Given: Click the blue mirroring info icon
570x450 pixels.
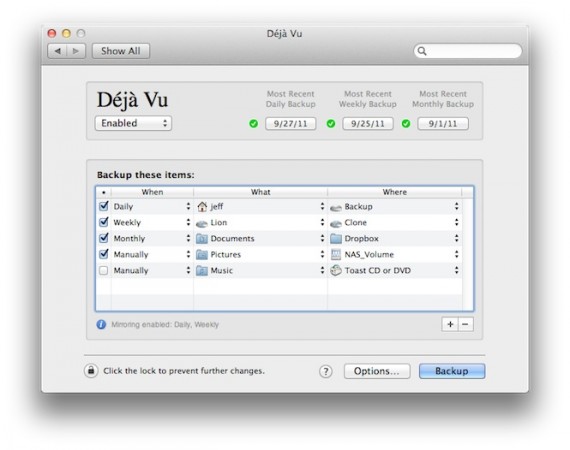Looking at the screenshot, I should tap(101, 324).
